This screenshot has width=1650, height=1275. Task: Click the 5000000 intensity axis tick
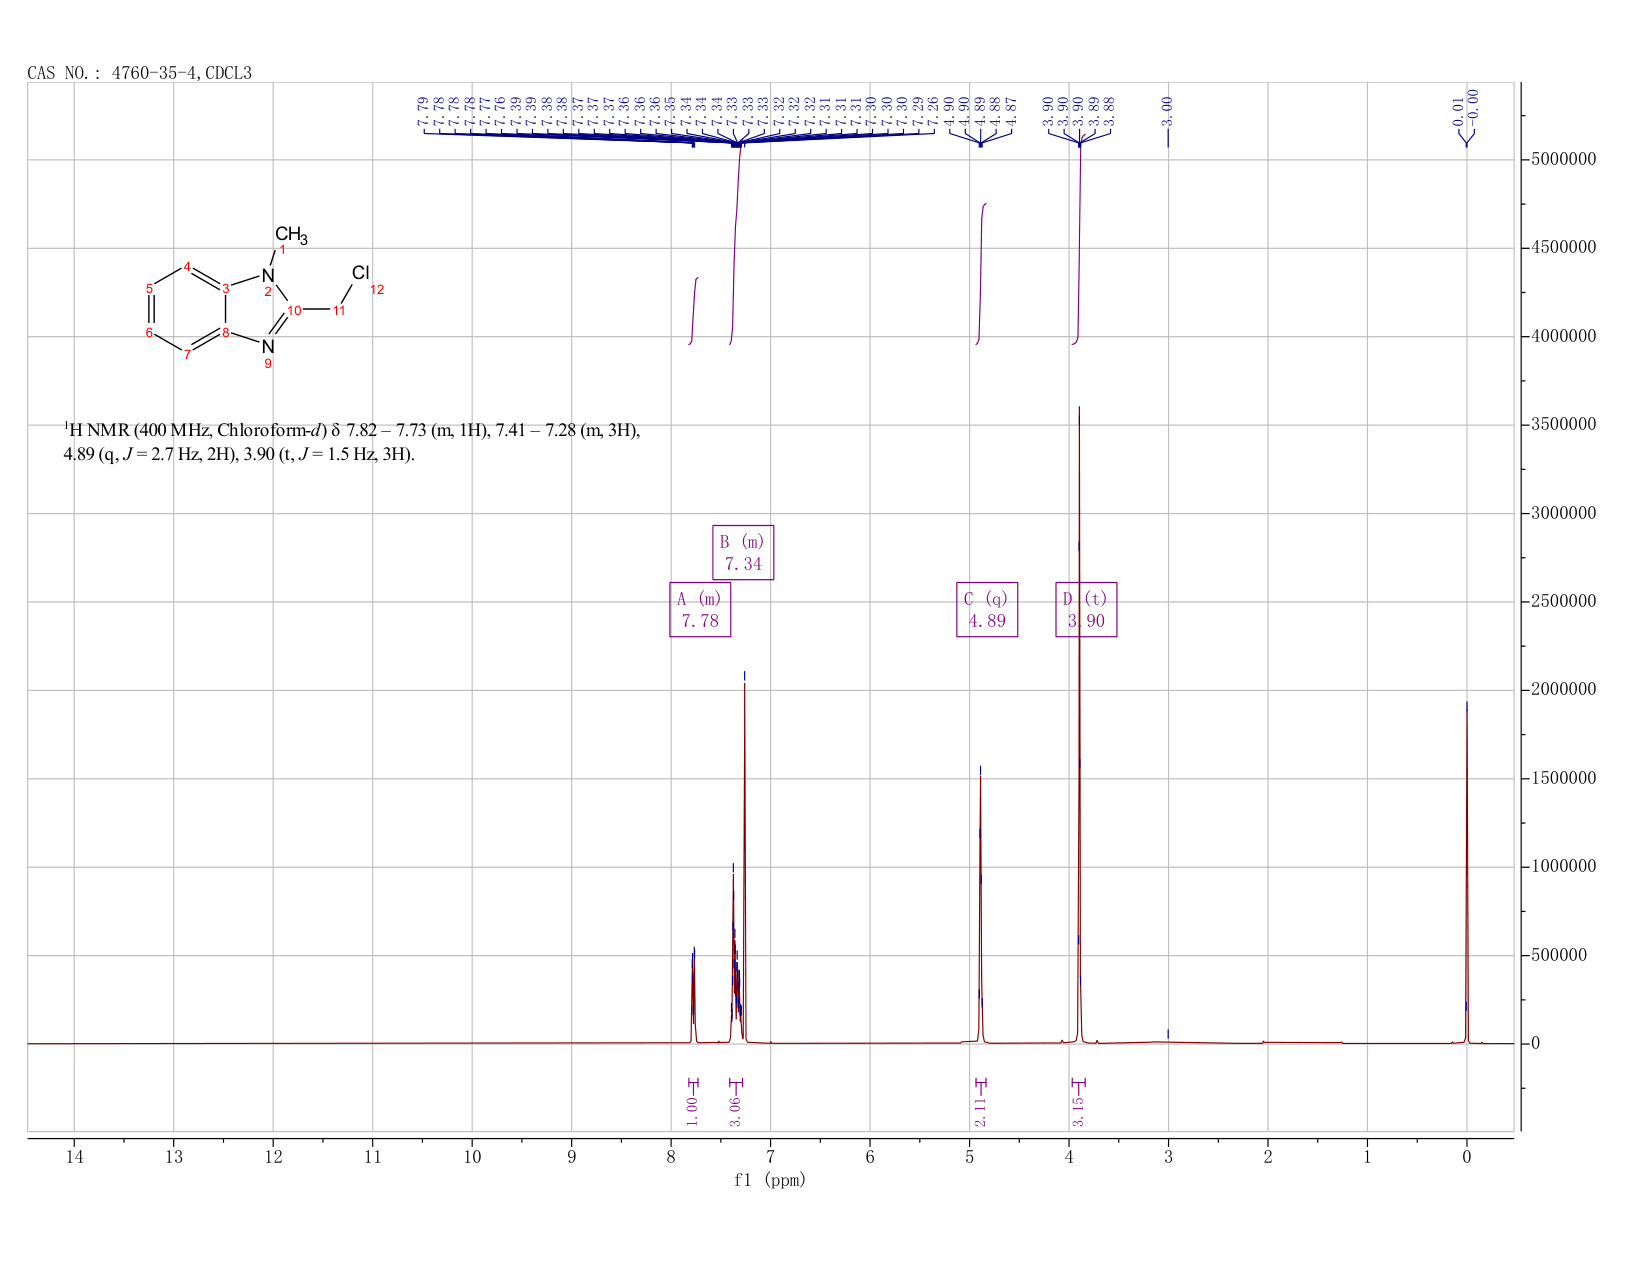coord(1563,159)
